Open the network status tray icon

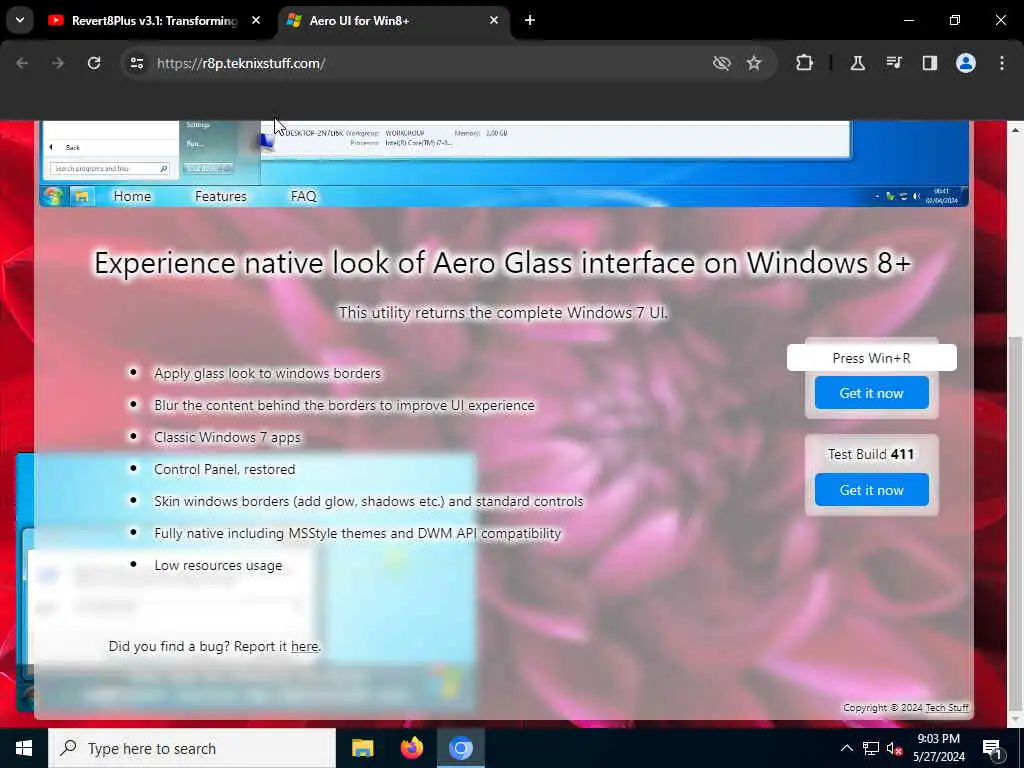tap(871, 748)
